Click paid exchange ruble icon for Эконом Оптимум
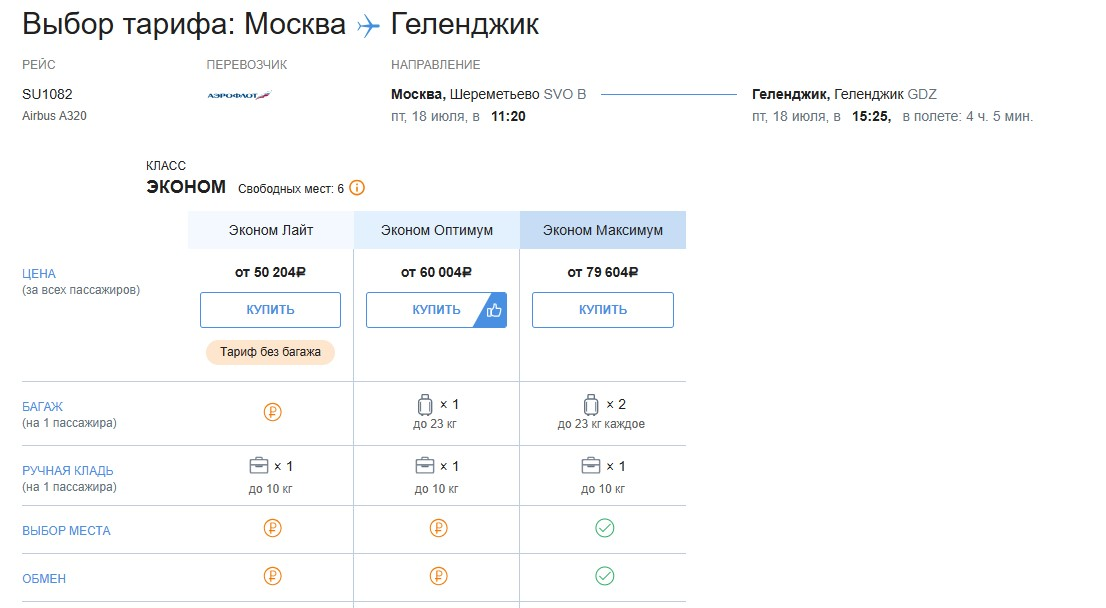This screenshot has width=1106, height=608. pyautogui.click(x=438, y=576)
